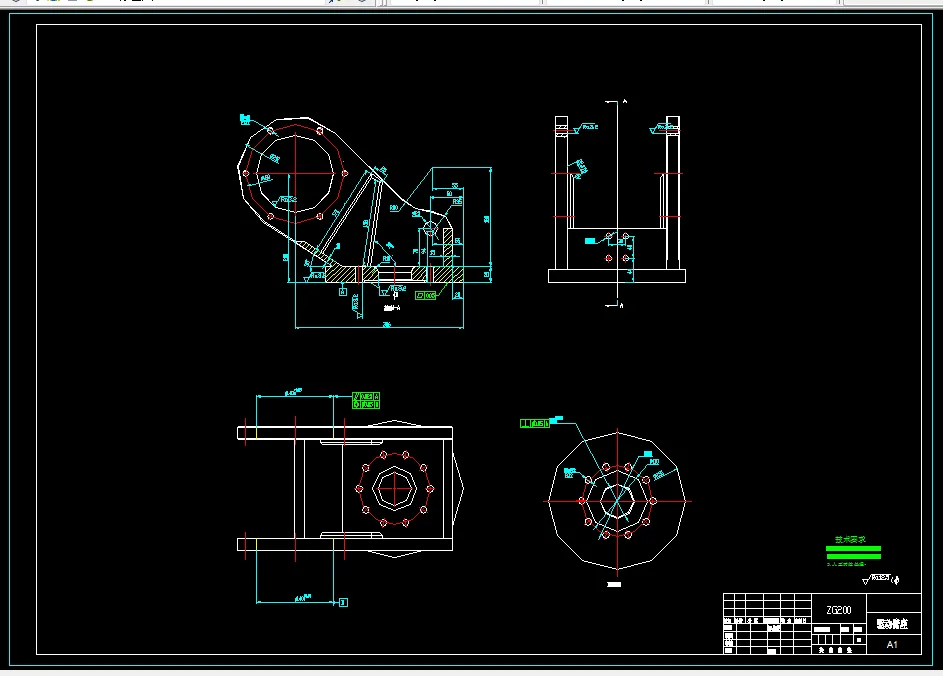Image resolution: width=943 pixels, height=676 pixels.
Task: Select the part name cell above A1
Action: [x=894, y=624]
